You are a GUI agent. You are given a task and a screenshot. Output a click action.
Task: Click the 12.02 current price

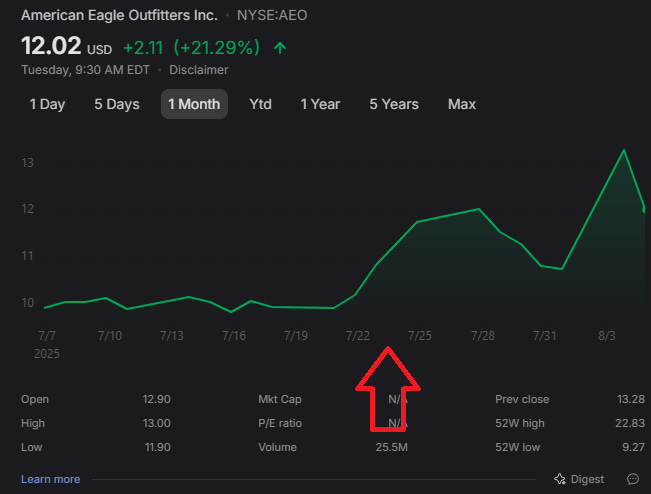51,46
